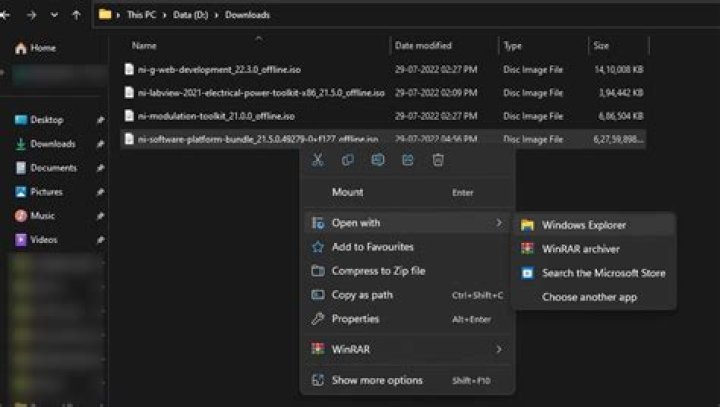Viewport: 720px width, 407px height.
Task: Sort by the Size column header
Action: [601, 45]
